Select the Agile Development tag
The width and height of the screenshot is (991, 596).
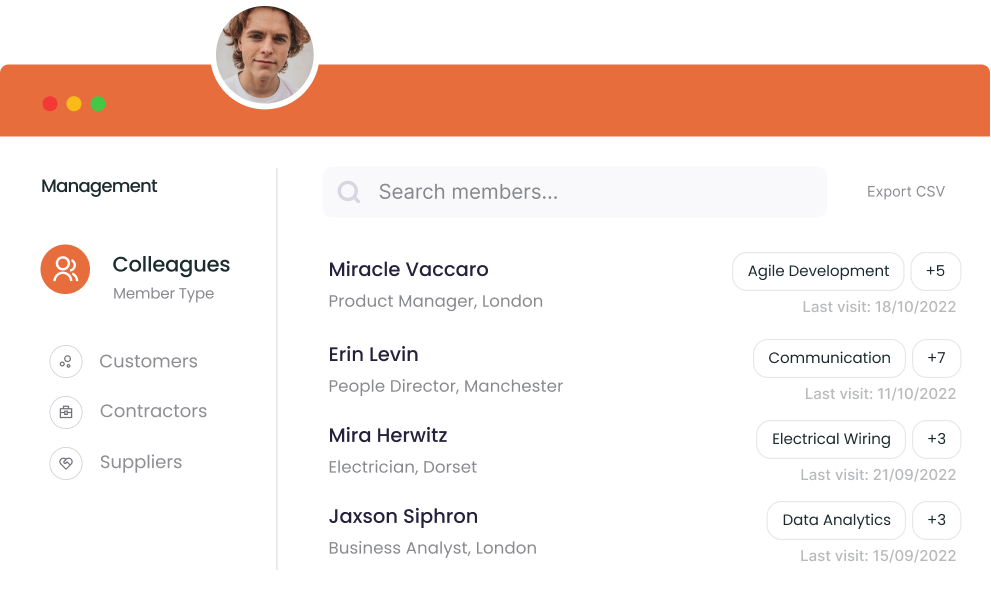[x=818, y=271]
